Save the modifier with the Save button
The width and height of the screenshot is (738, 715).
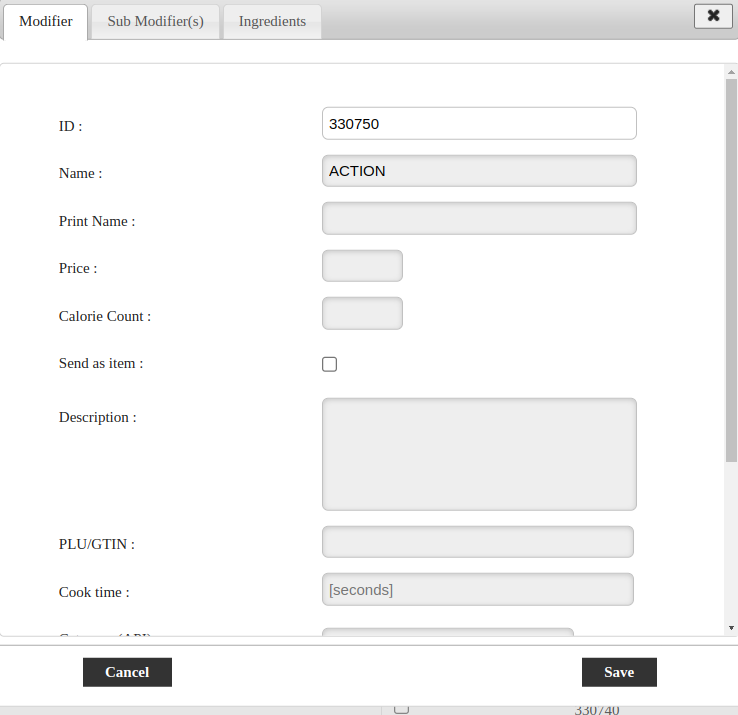click(x=619, y=672)
